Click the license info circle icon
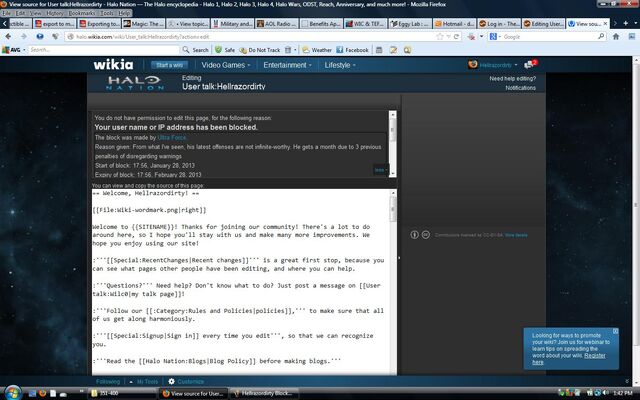640x400 pixels. [414, 235]
